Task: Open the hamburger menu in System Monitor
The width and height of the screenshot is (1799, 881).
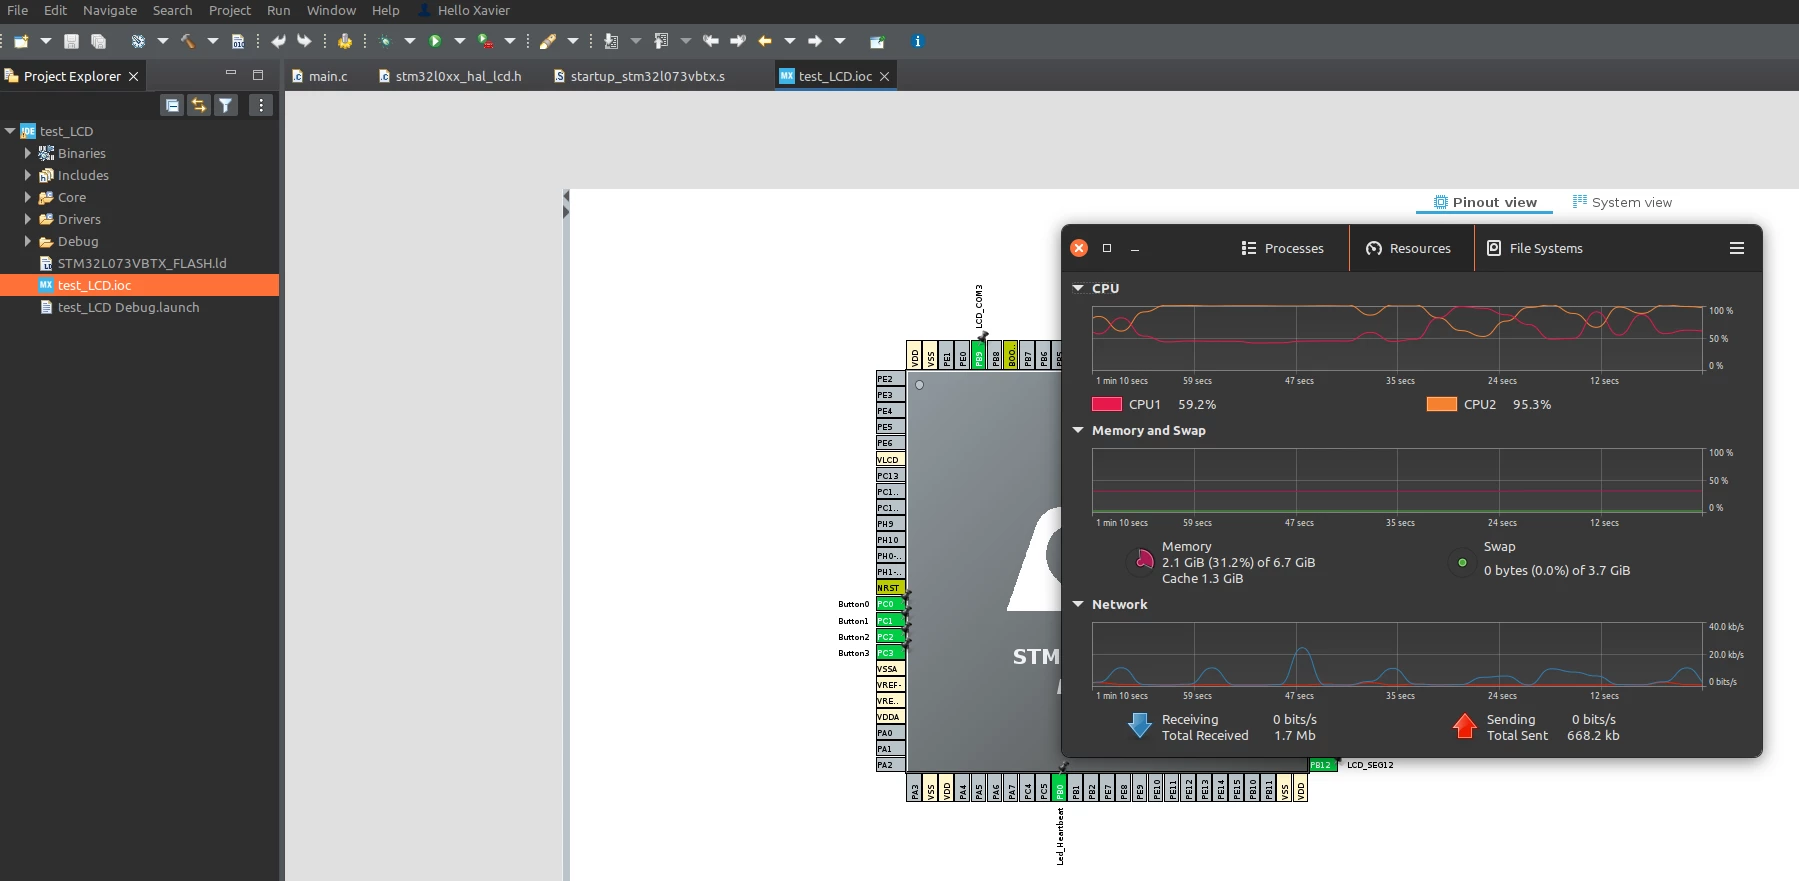Action: click(x=1736, y=248)
